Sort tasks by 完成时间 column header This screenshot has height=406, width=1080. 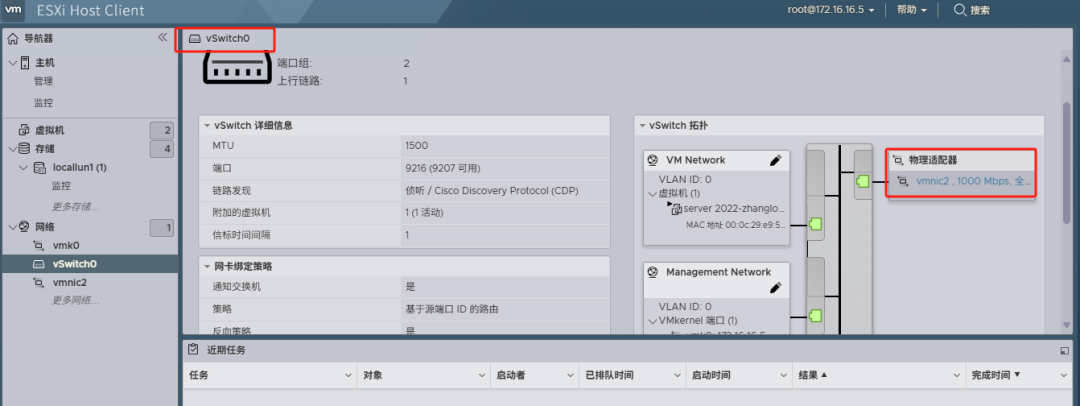click(x=994, y=375)
